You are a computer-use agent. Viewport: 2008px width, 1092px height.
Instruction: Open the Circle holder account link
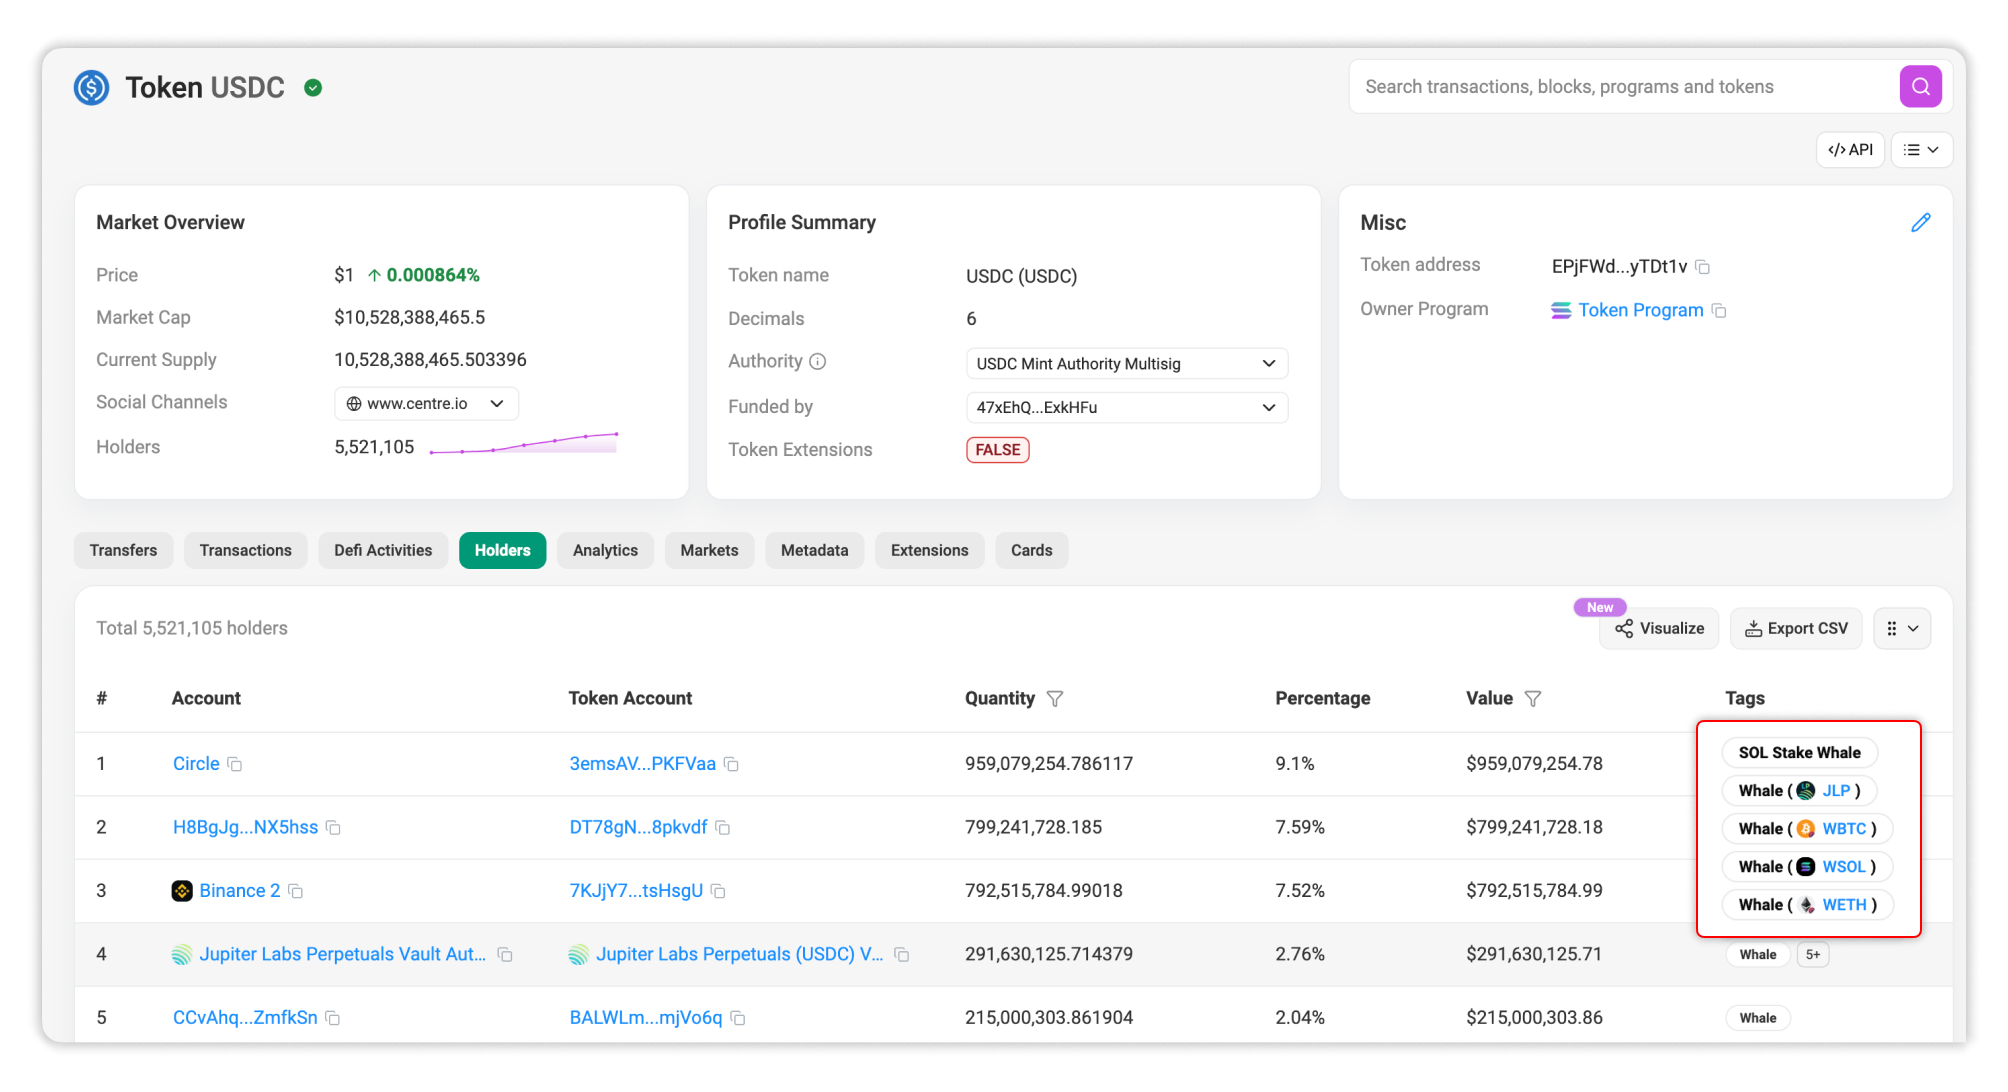point(196,763)
